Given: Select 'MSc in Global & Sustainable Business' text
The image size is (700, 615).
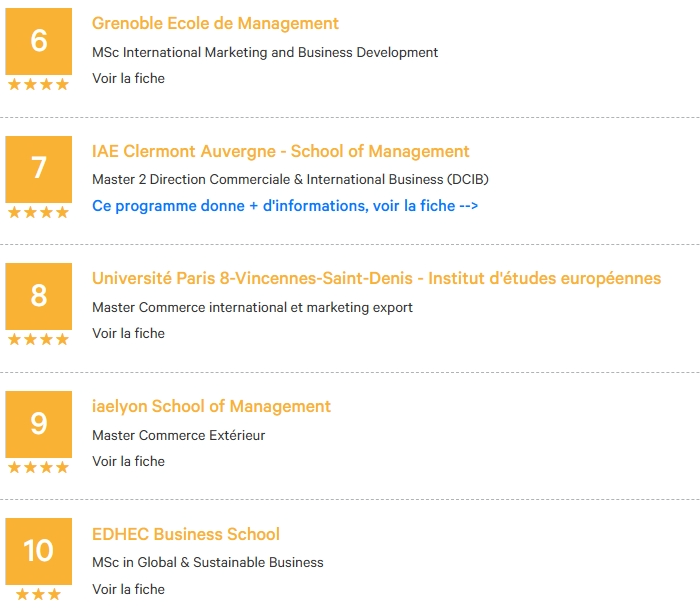Looking at the screenshot, I should point(208,562).
